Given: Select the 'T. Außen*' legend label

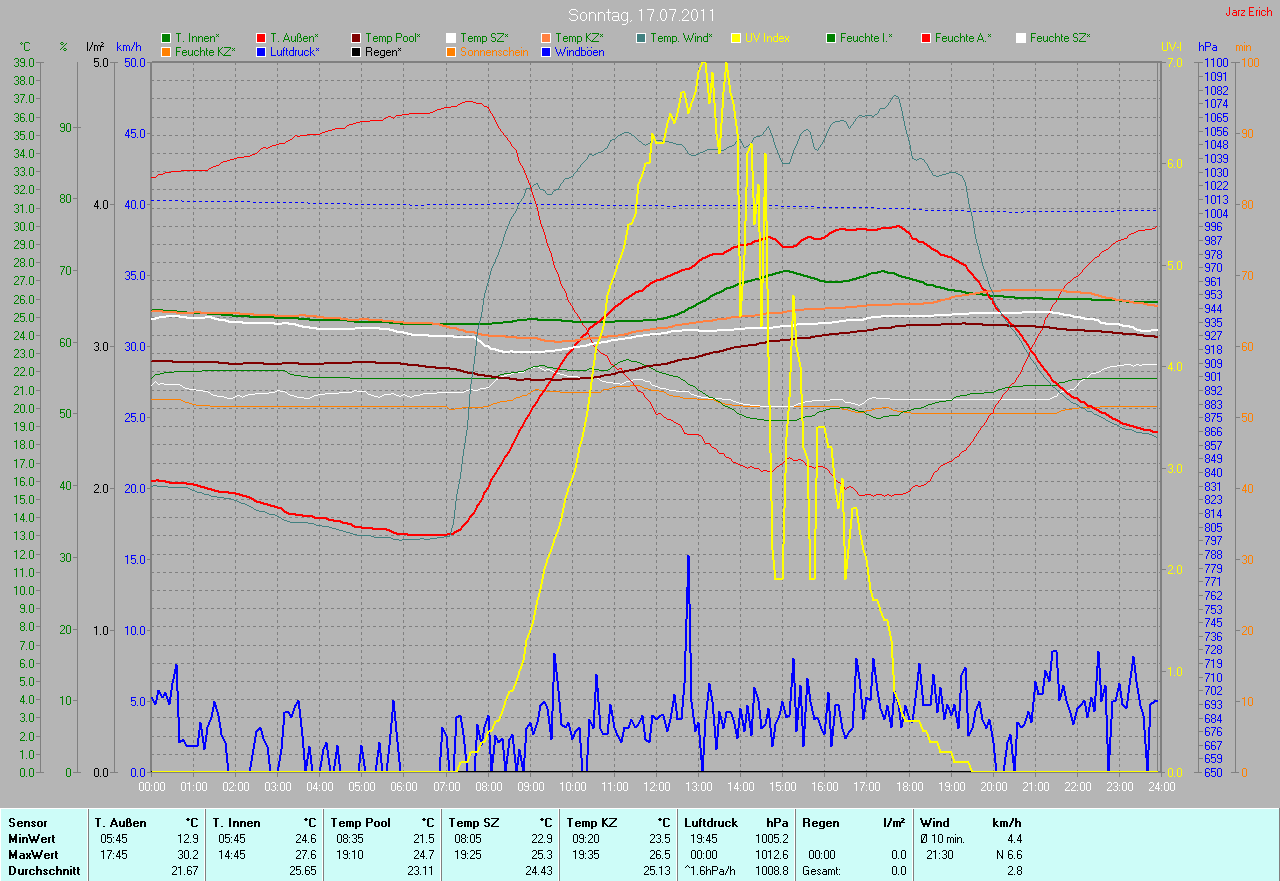Looking at the screenshot, I should pos(295,38).
